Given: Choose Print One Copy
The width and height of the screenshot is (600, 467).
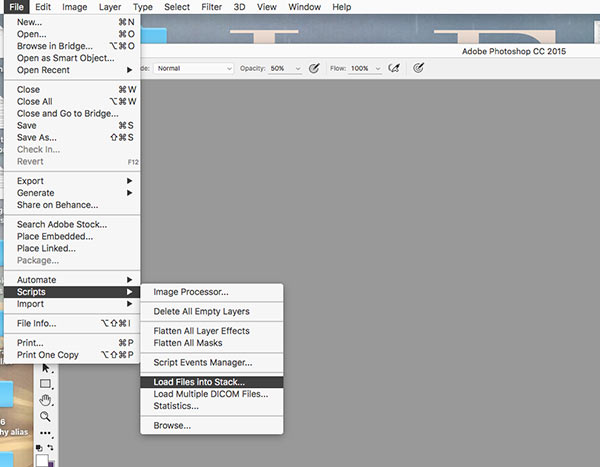Looking at the screenshot, I should pyautogui.click(x=72, y=355).
